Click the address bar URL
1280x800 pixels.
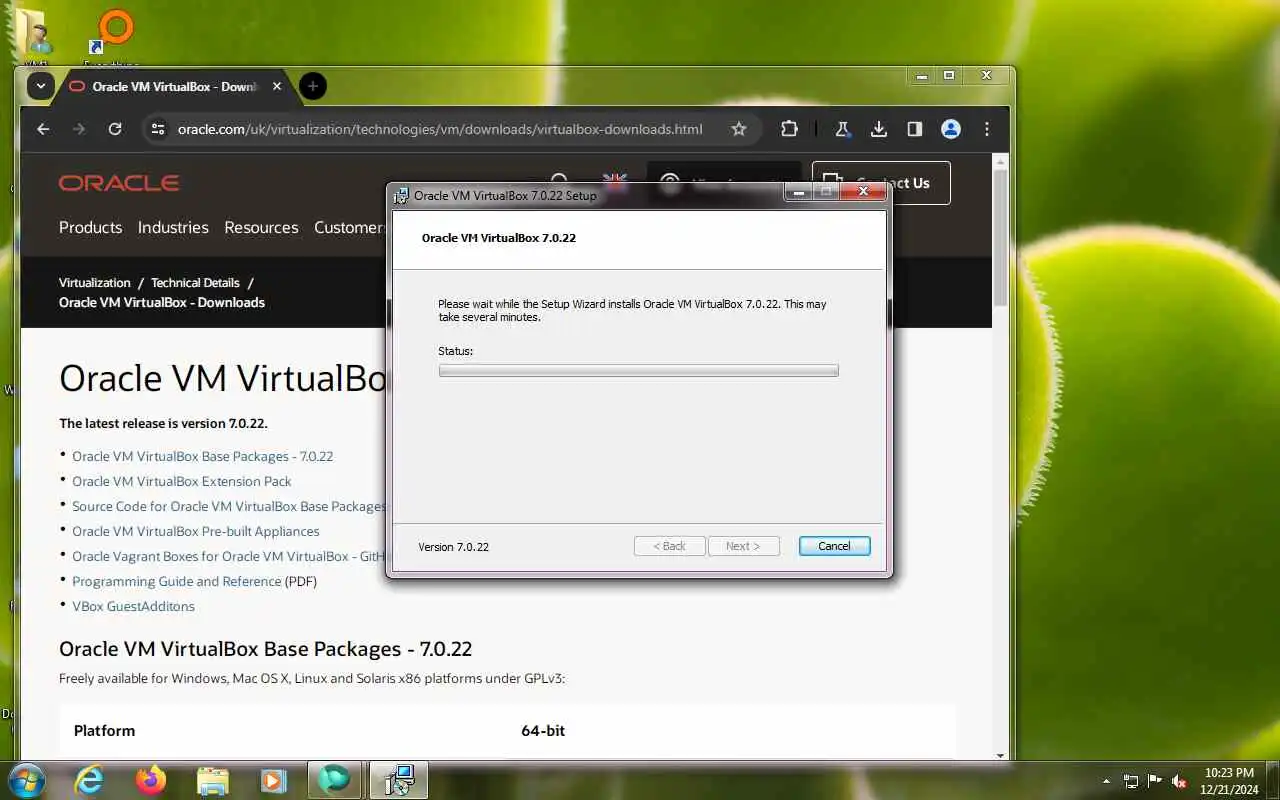coord(440,129)
